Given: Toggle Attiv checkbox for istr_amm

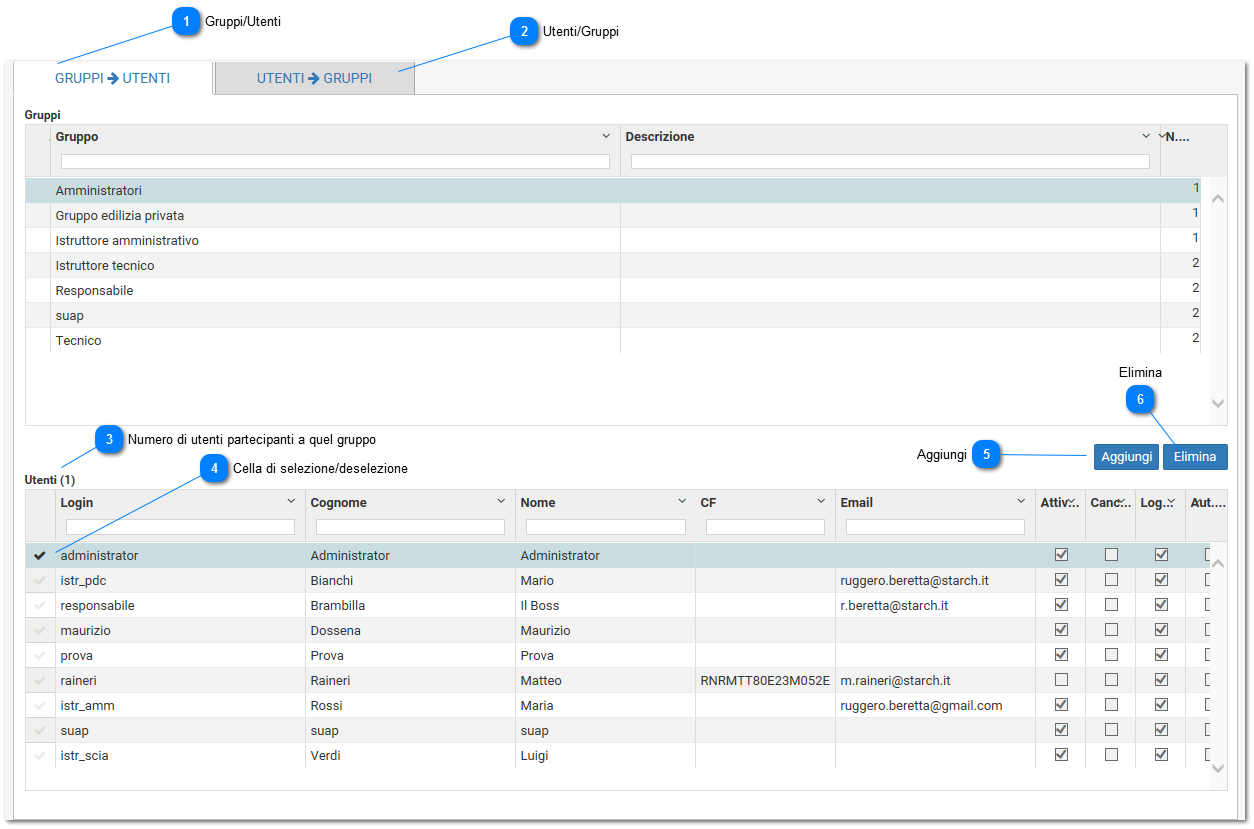Looking at the screenshot, I should tap(1061, 704).
